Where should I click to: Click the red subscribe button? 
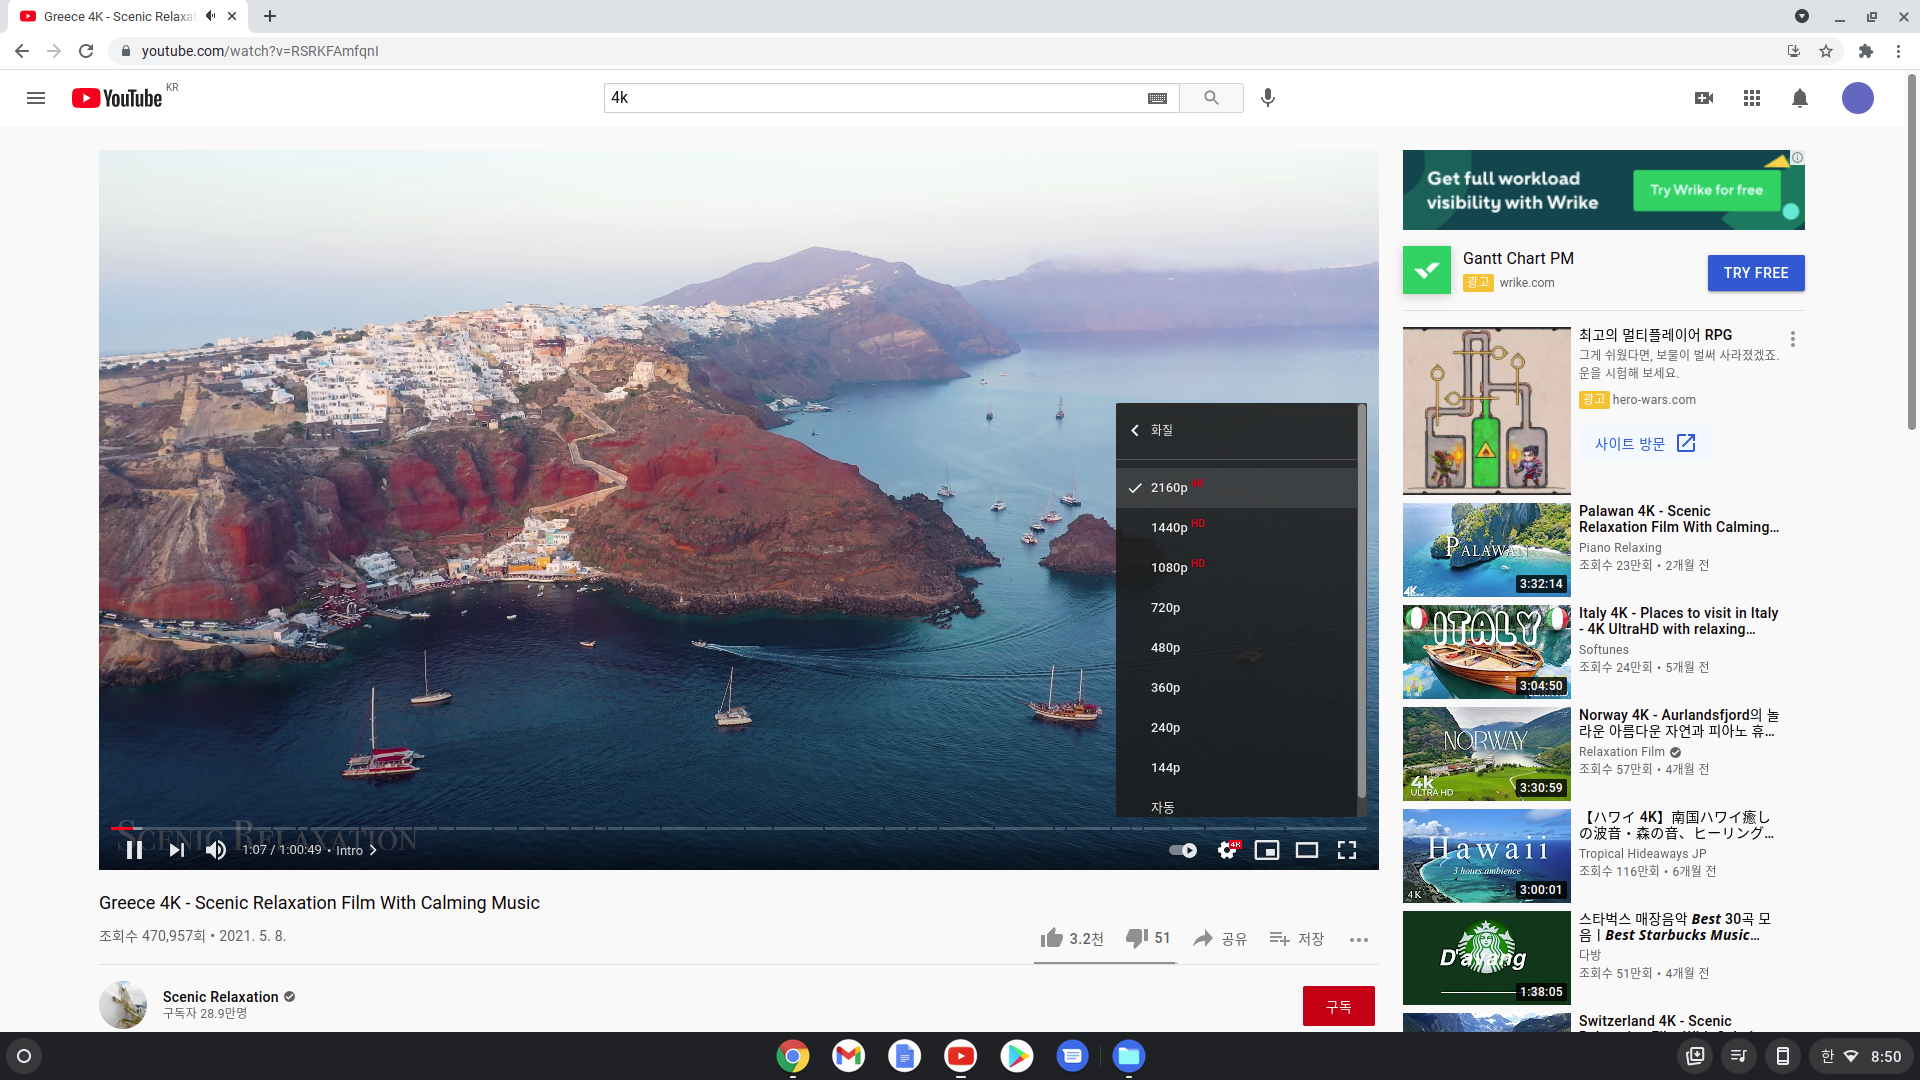(1338, 1006)
